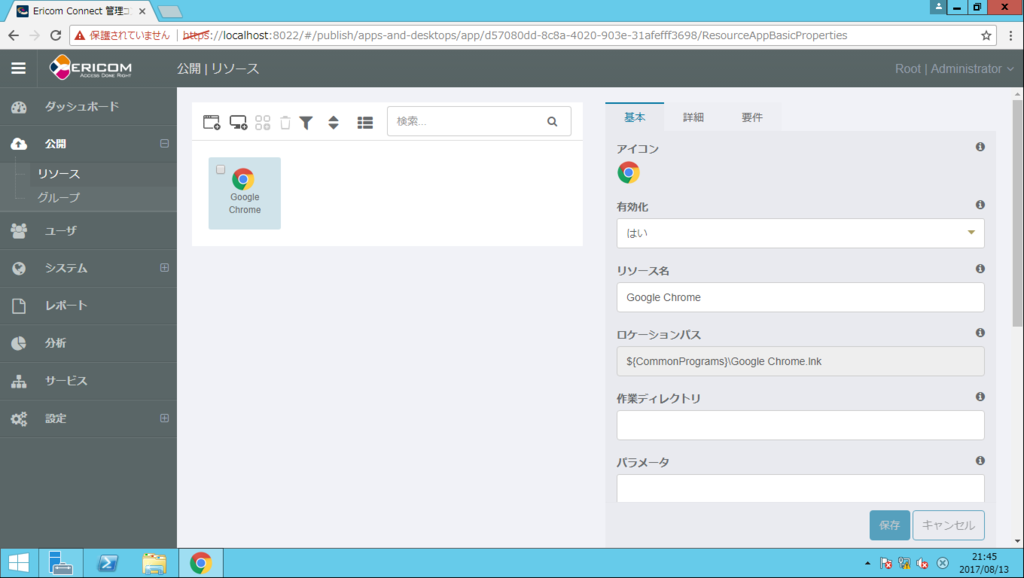Add a new application resource
Image resolution: width=1024 pixels, height=578 pixels.
212,122
